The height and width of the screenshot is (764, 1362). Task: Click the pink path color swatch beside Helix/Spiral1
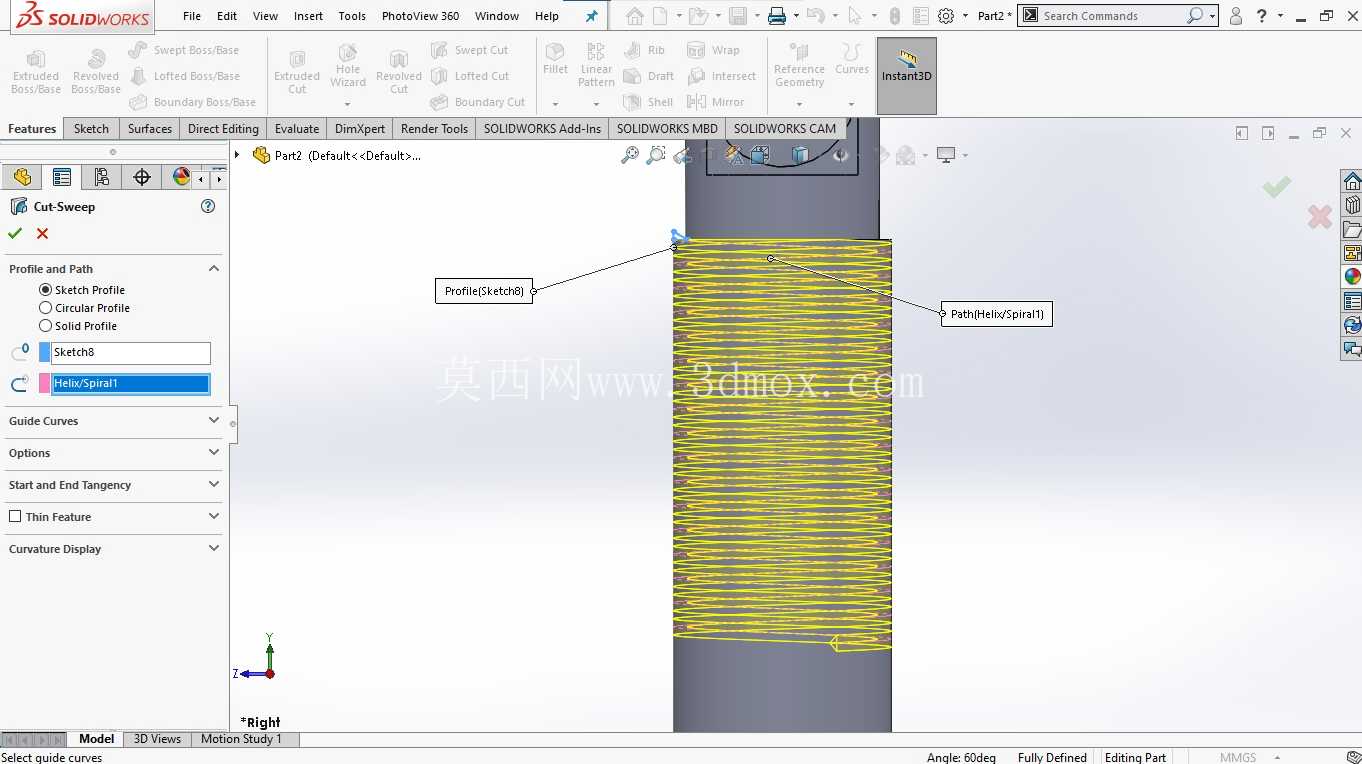coord(44,383)
